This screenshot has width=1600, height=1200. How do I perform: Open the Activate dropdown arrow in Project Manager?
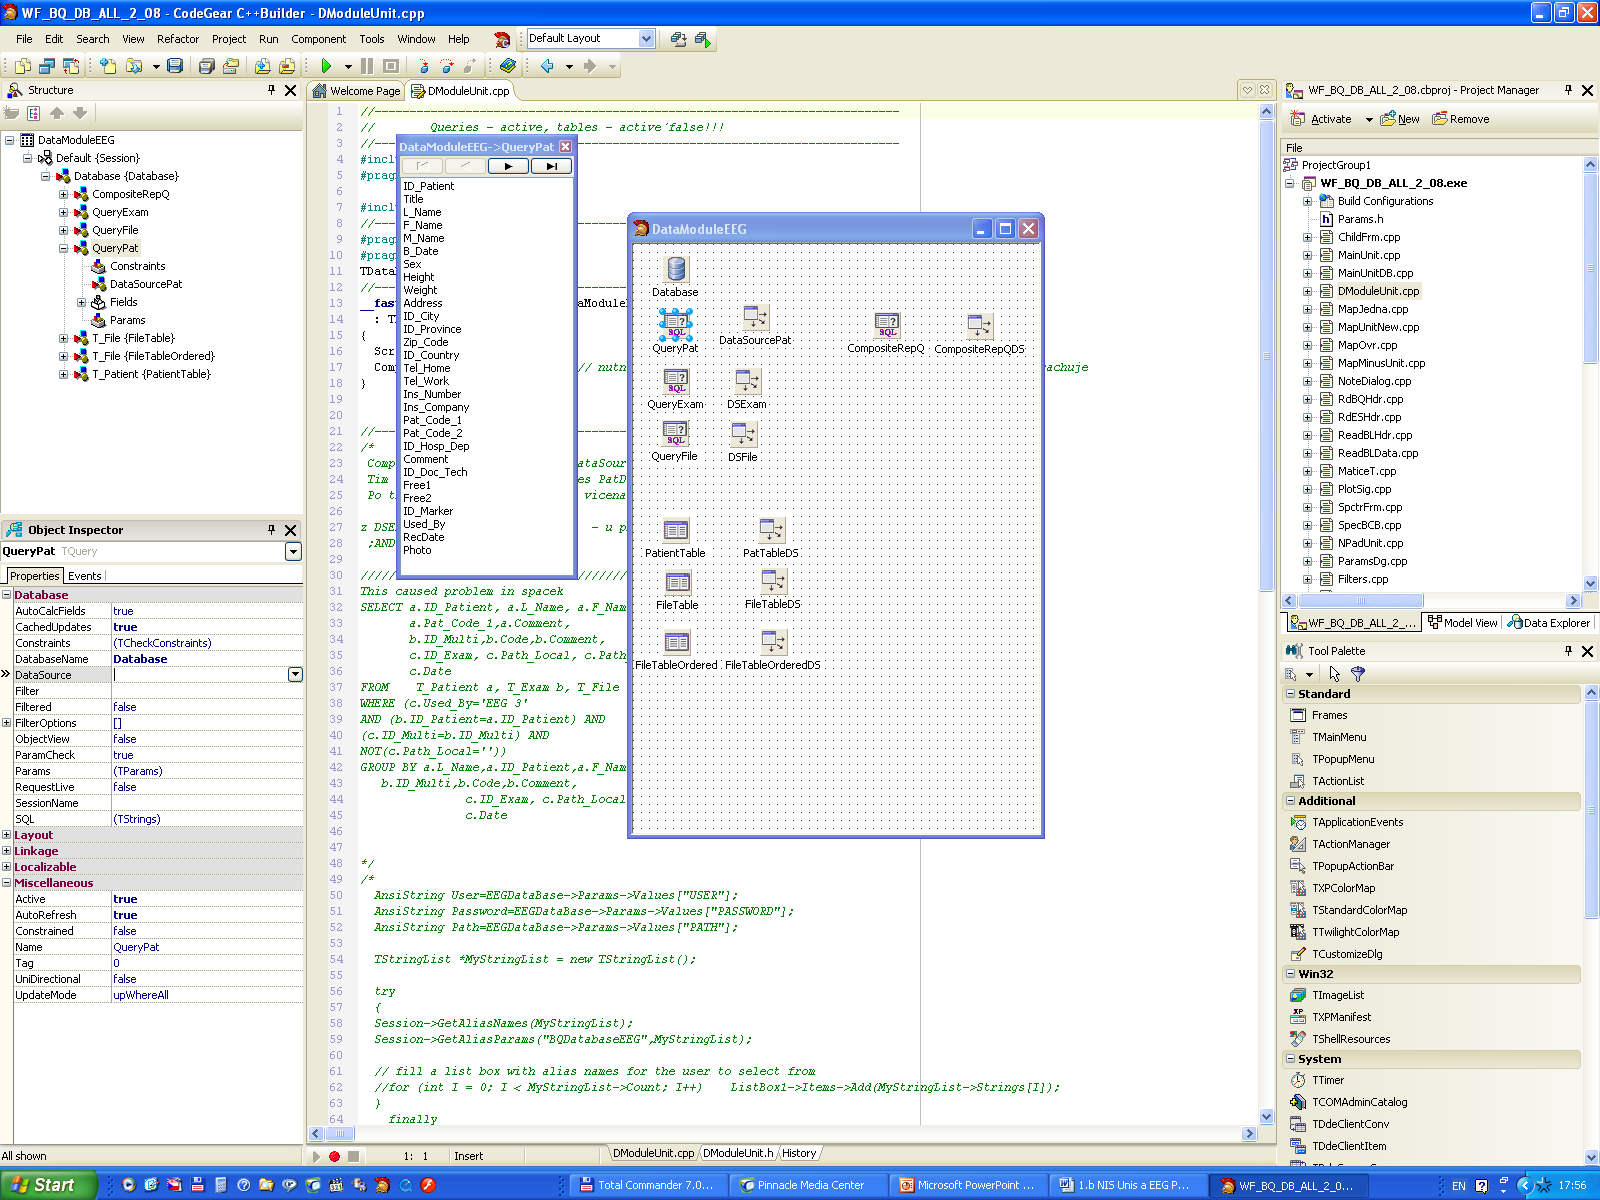click(x=1369, y=120)
